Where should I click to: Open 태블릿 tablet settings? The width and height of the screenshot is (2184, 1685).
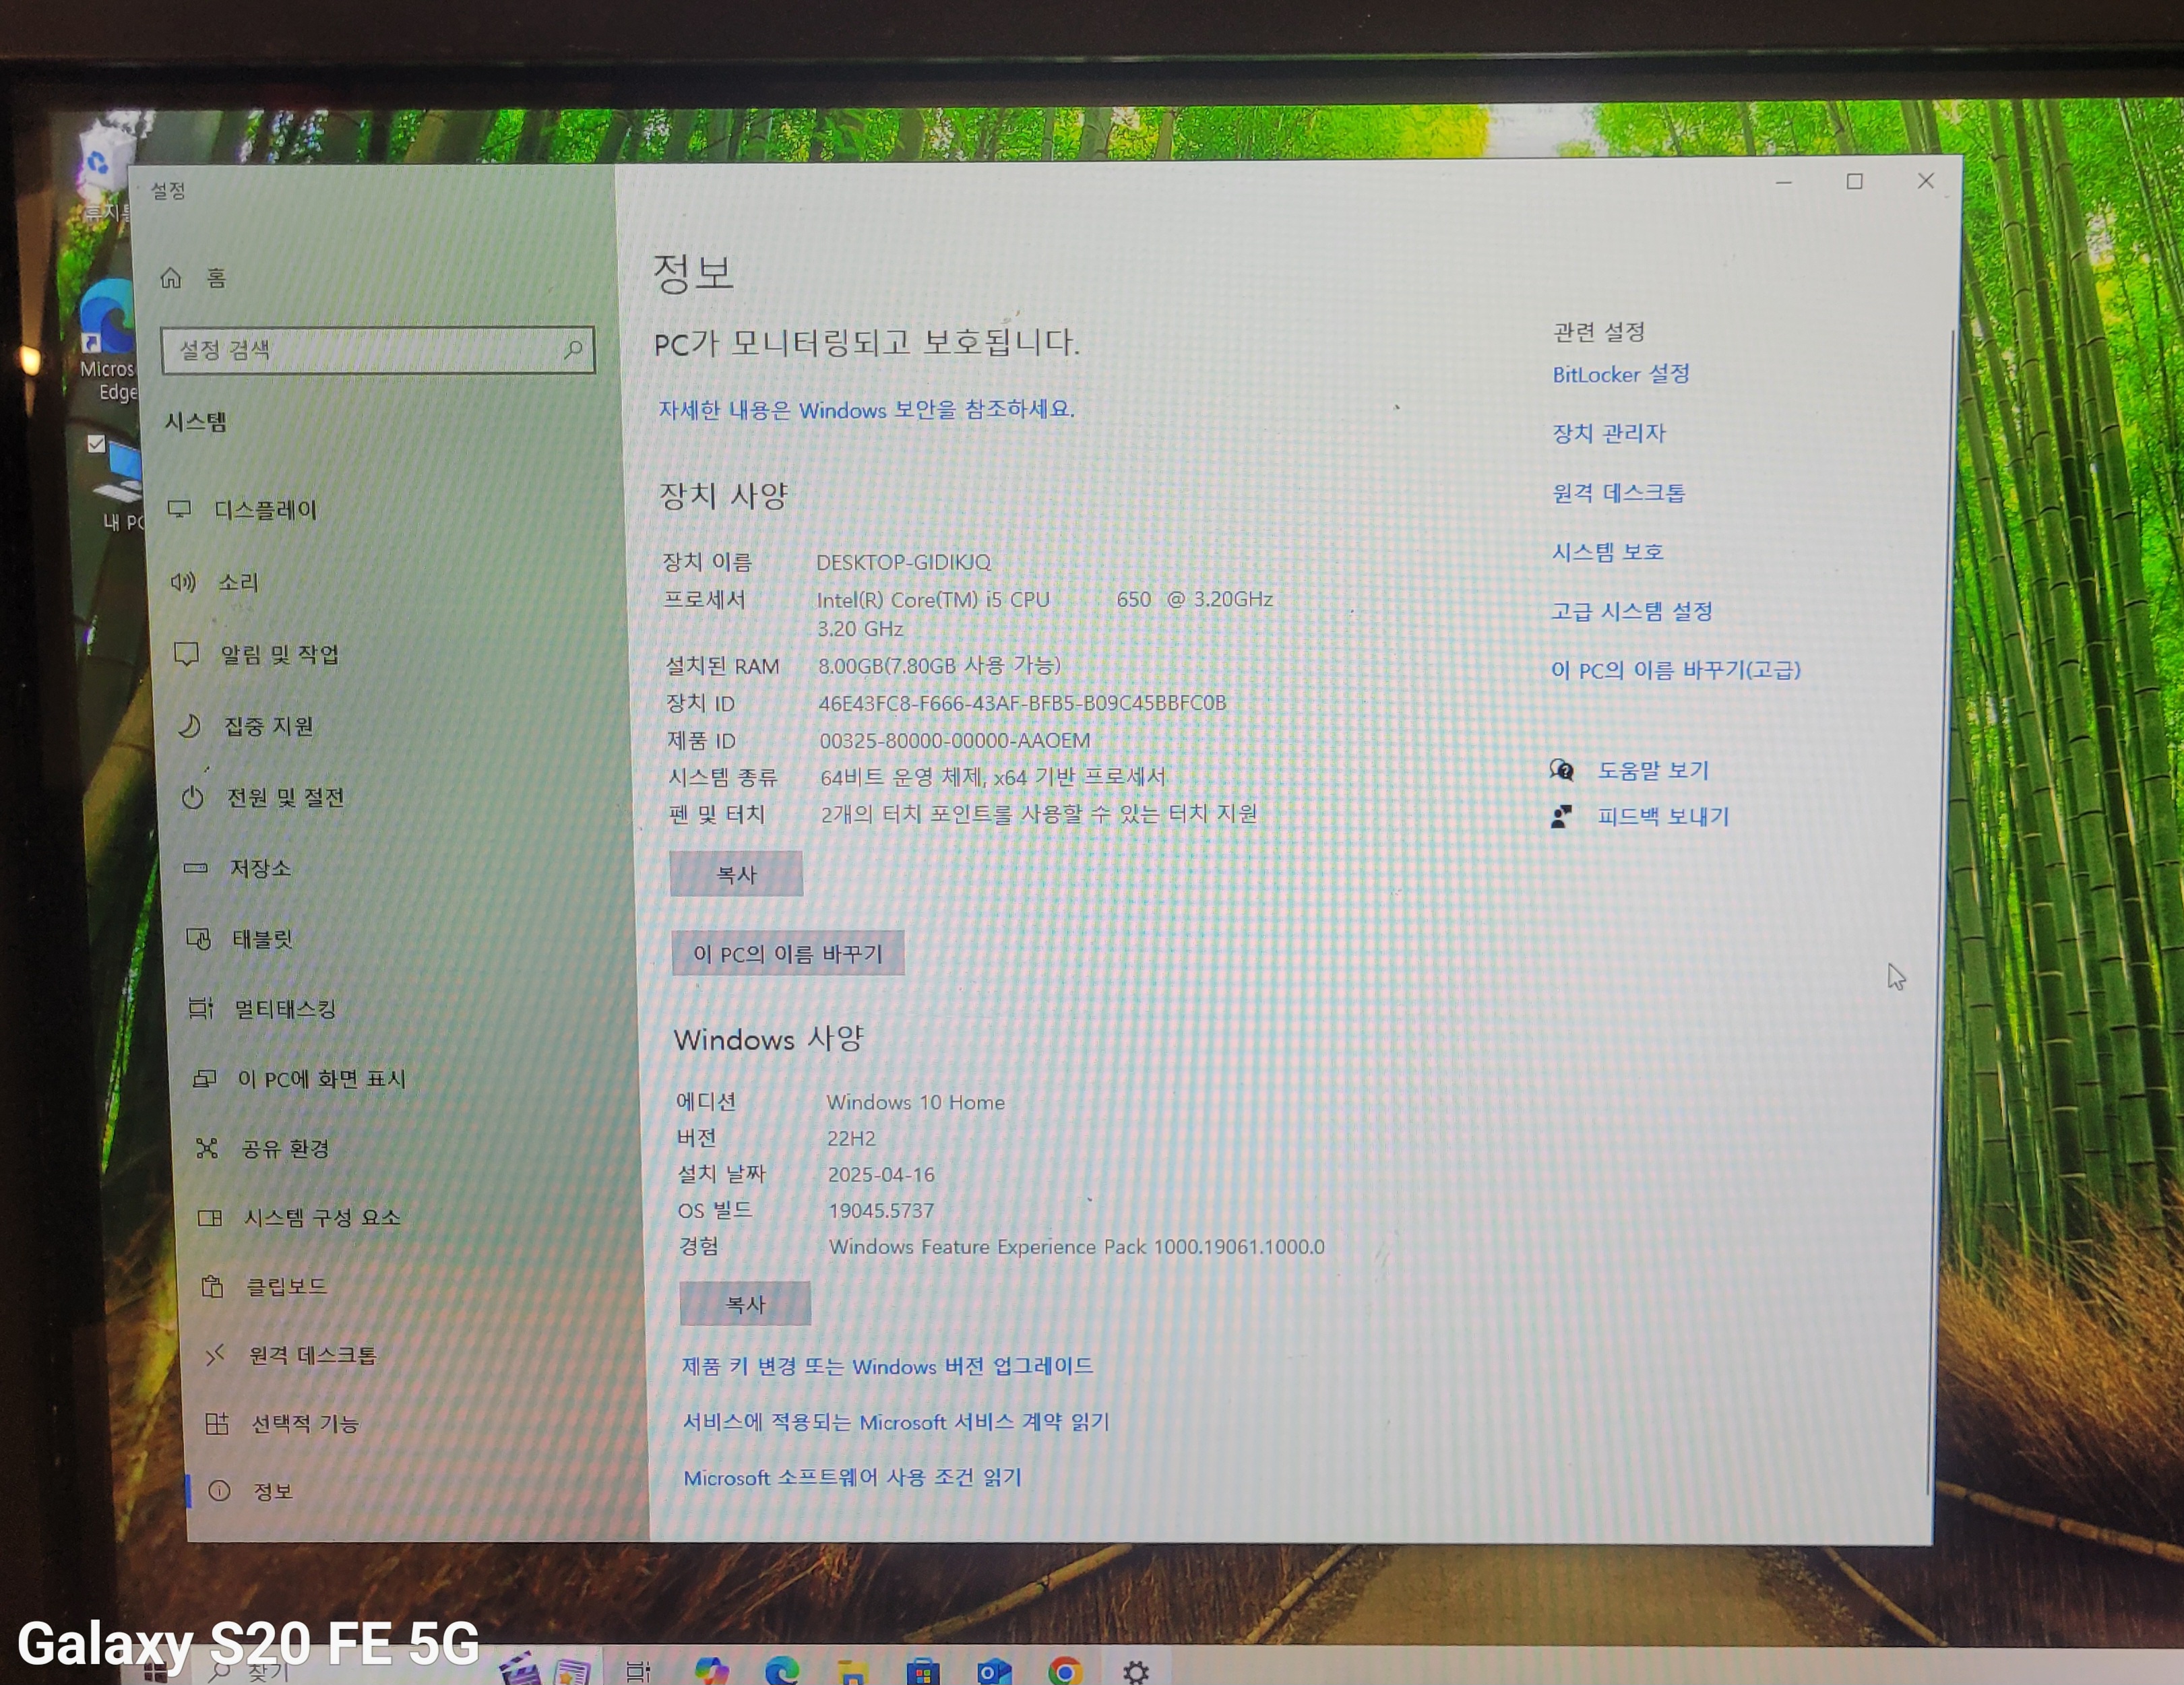tap(240, 939)
